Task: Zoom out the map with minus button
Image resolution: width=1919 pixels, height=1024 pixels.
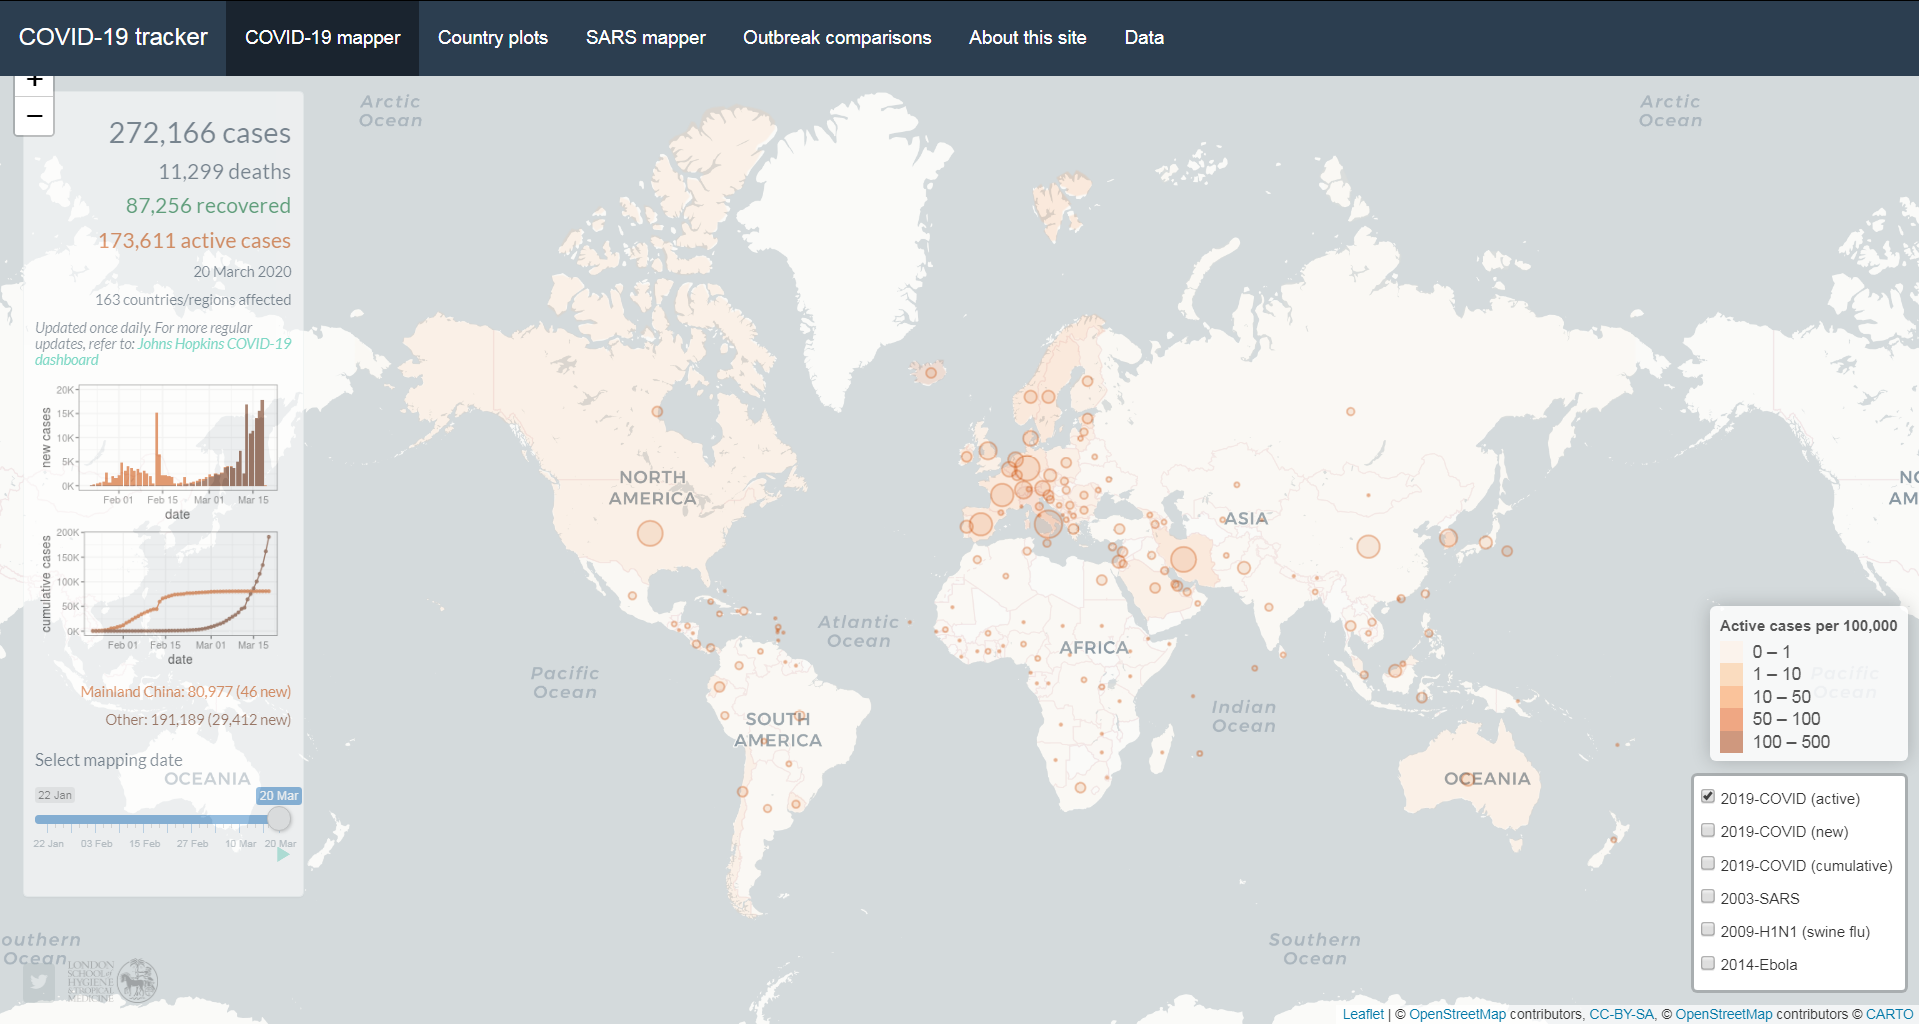Action: 34,117
